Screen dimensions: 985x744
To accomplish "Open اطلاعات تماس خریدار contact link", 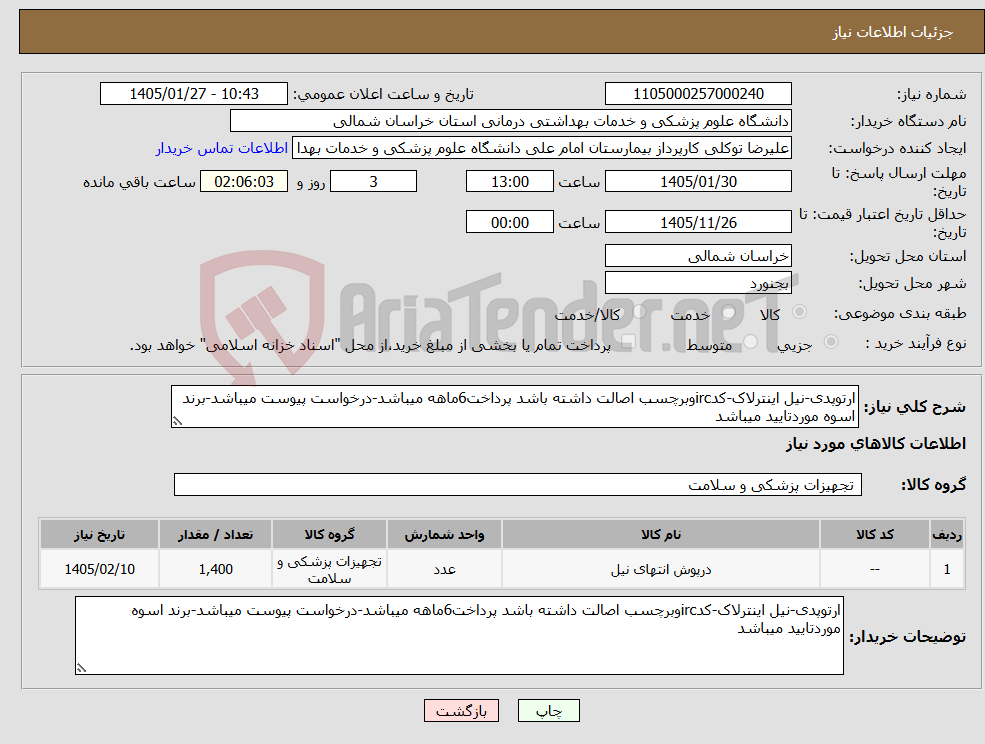I will click(x=222, y=148).
